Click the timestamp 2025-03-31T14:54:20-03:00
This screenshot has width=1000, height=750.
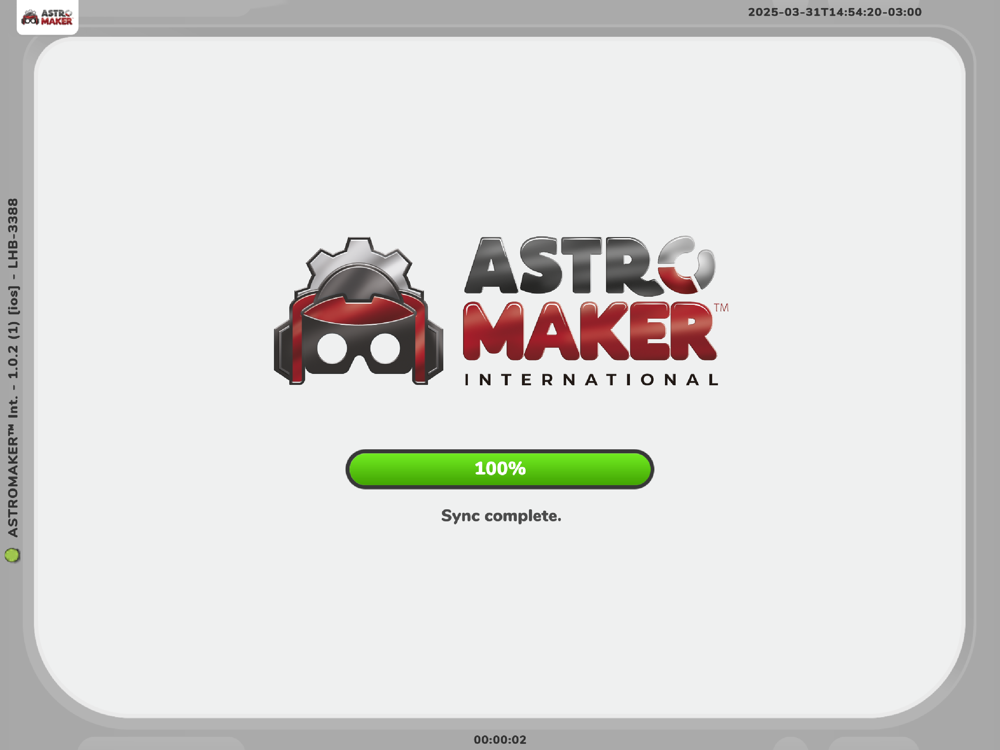pyautogui.click(x=834, y=12)
